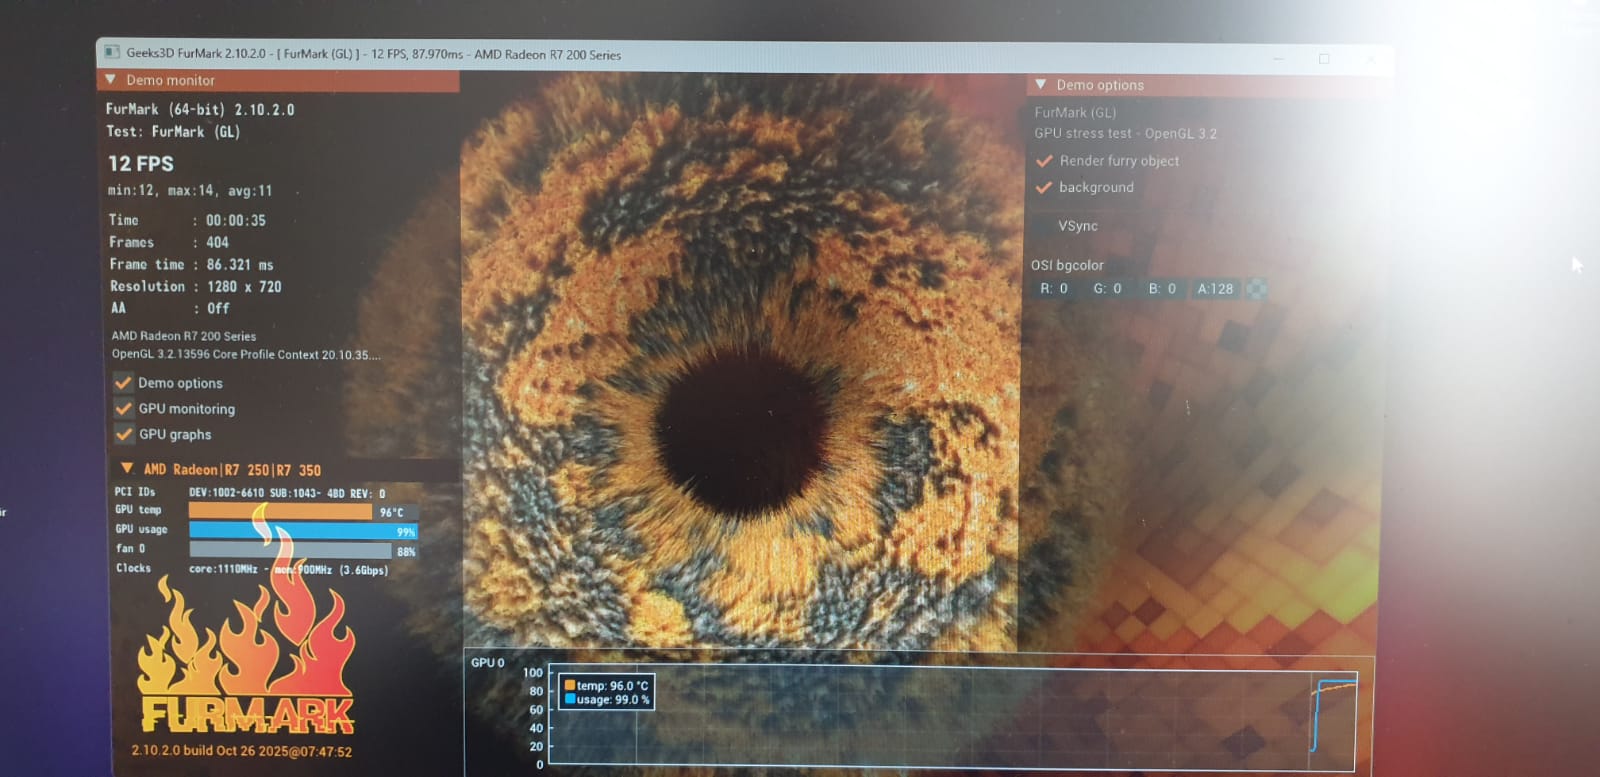The width and height of the screenshot is (1600, 777).
Task: Click the blue usage legend marker in graph
Action: pos(569,700)
